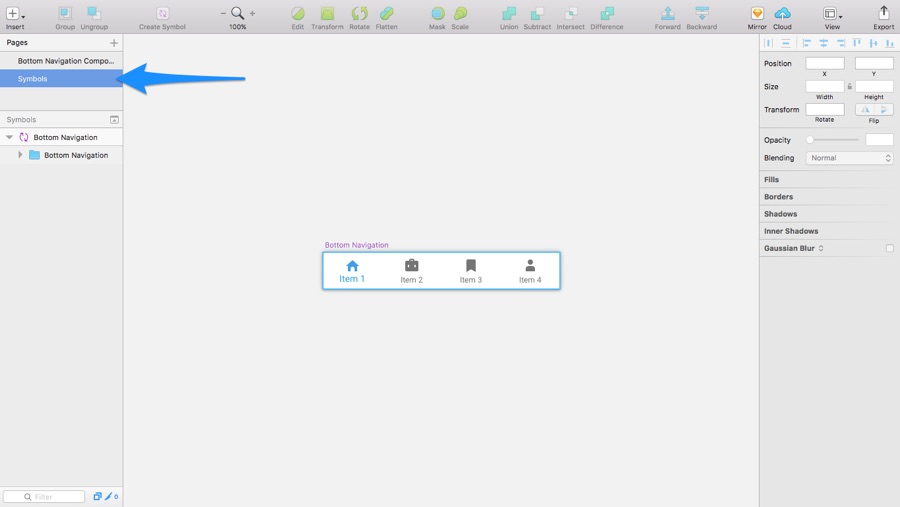Screen dimensions: 900x507
Task: Distribute vertically alignment icon
Action: click(x=786, y=43)
